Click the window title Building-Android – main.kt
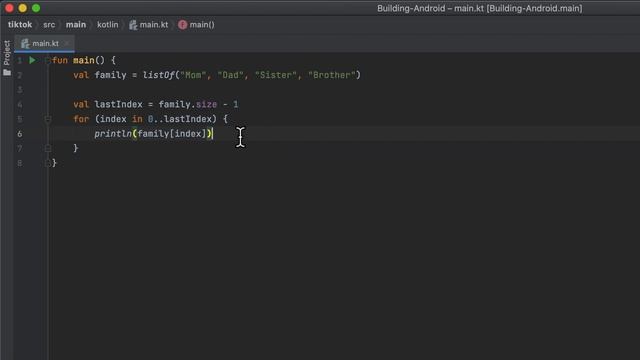This screenshot has width=640, height=360. click(x=480, y=9)
